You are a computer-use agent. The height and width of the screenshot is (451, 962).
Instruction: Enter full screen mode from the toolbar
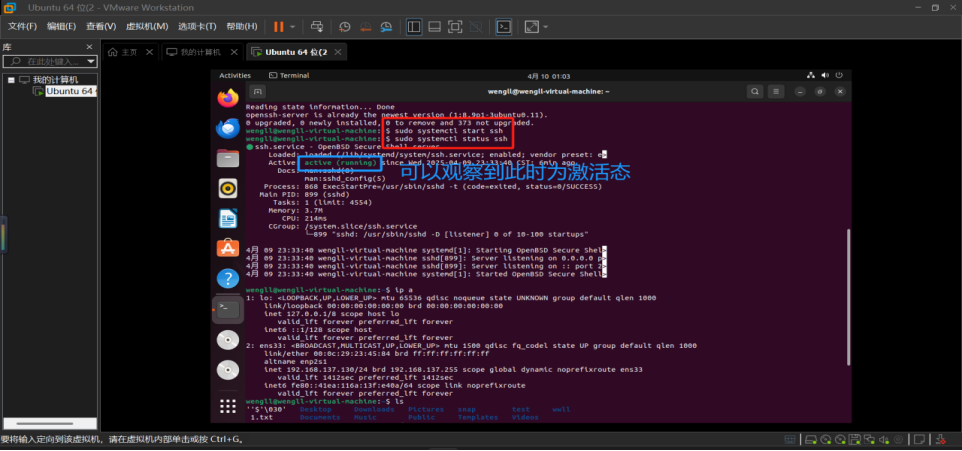tap(455, 27)
